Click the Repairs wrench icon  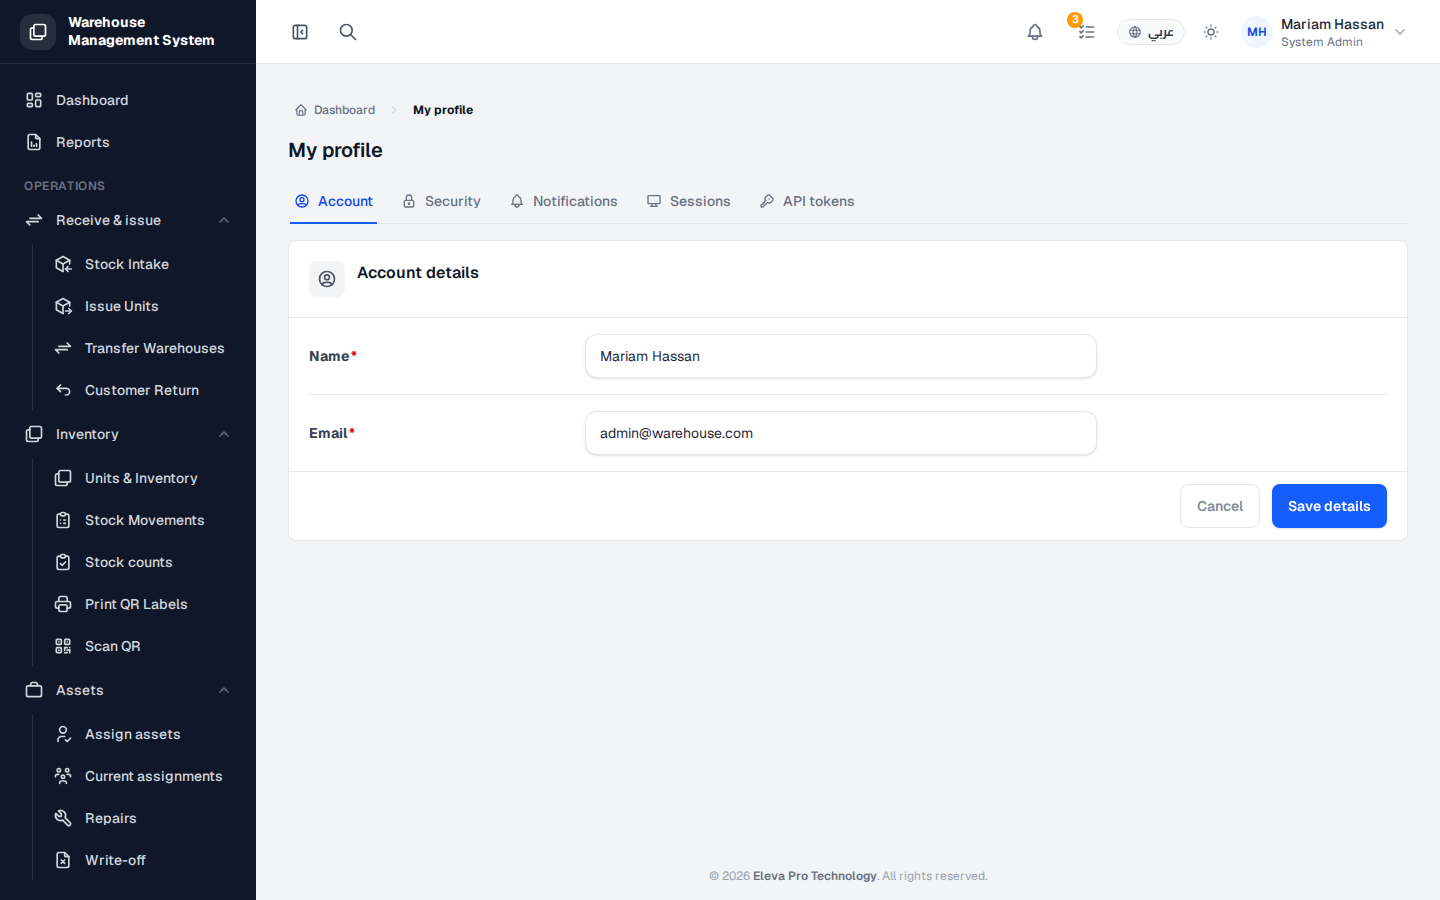(63, 818)
